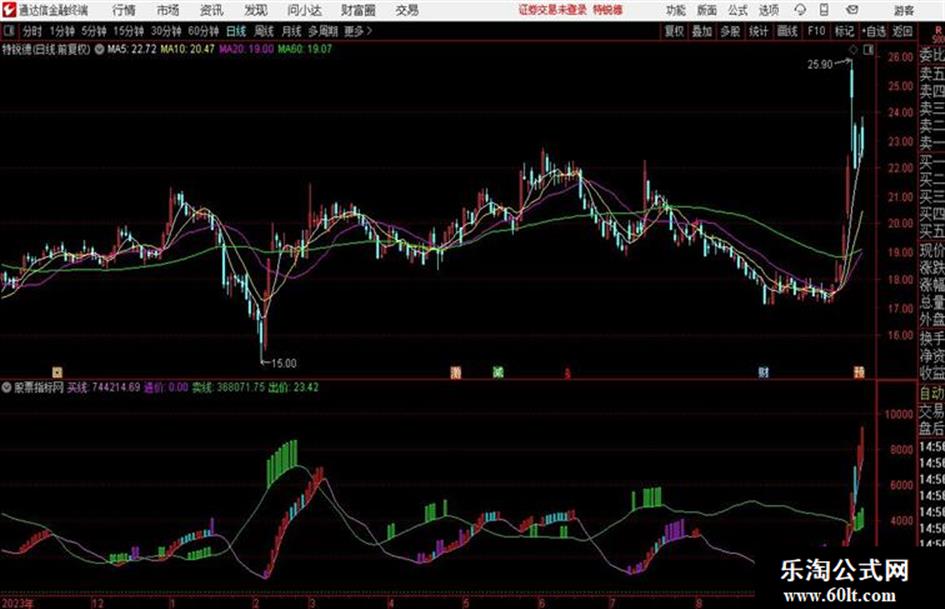
Task: Switch to the 15分钟 period
Action: tap(128, 31)
